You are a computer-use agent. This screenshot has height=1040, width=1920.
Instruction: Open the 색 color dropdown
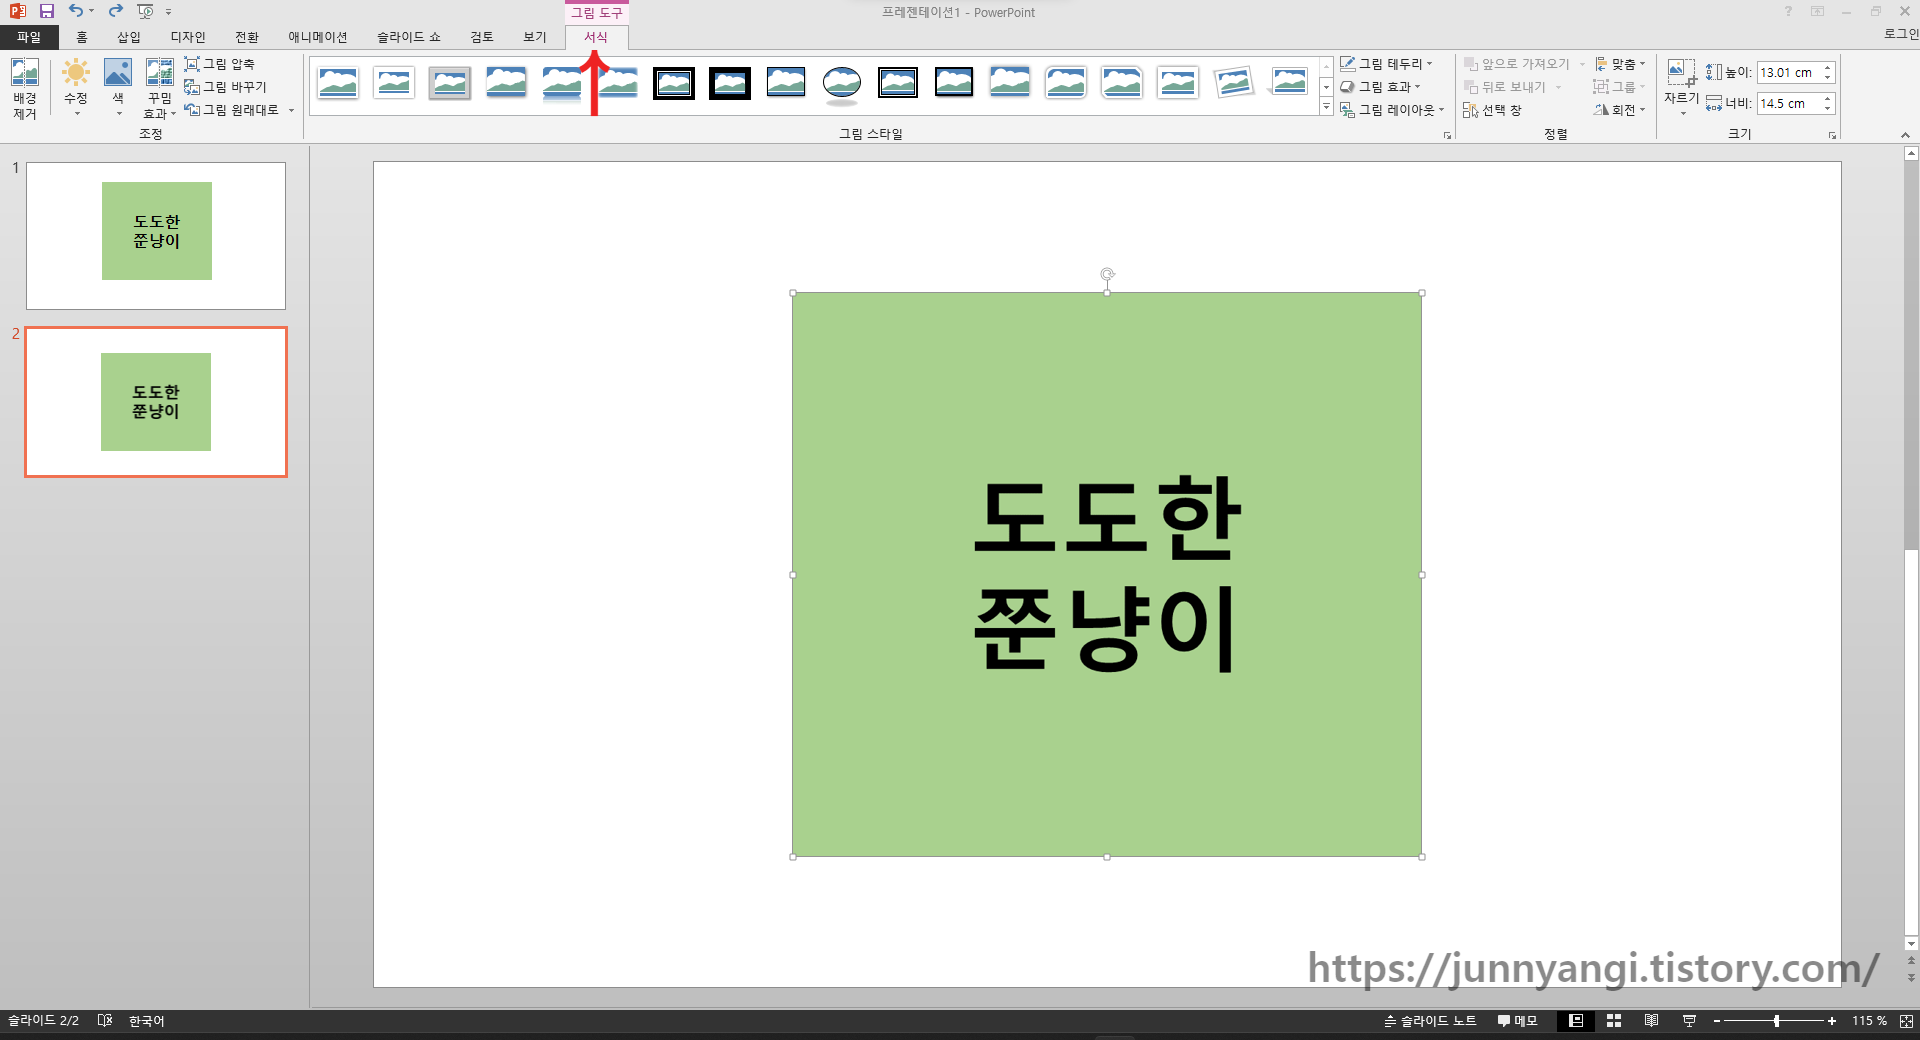click(x=118, y=88)
